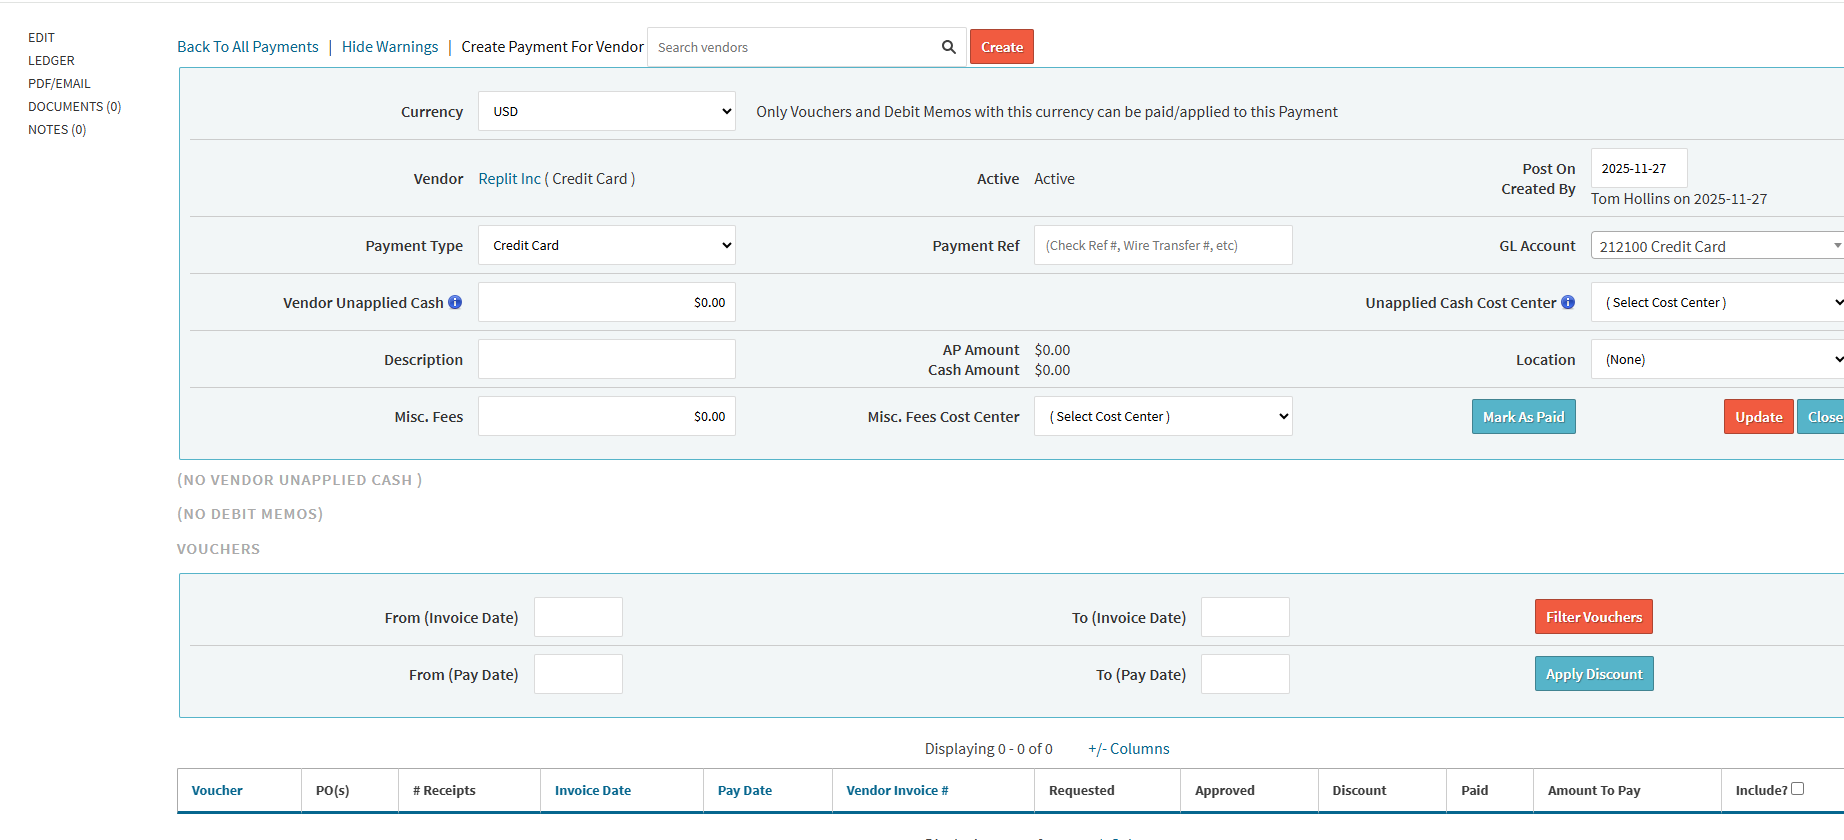Open the +/- Columns link

point(1128,749)
